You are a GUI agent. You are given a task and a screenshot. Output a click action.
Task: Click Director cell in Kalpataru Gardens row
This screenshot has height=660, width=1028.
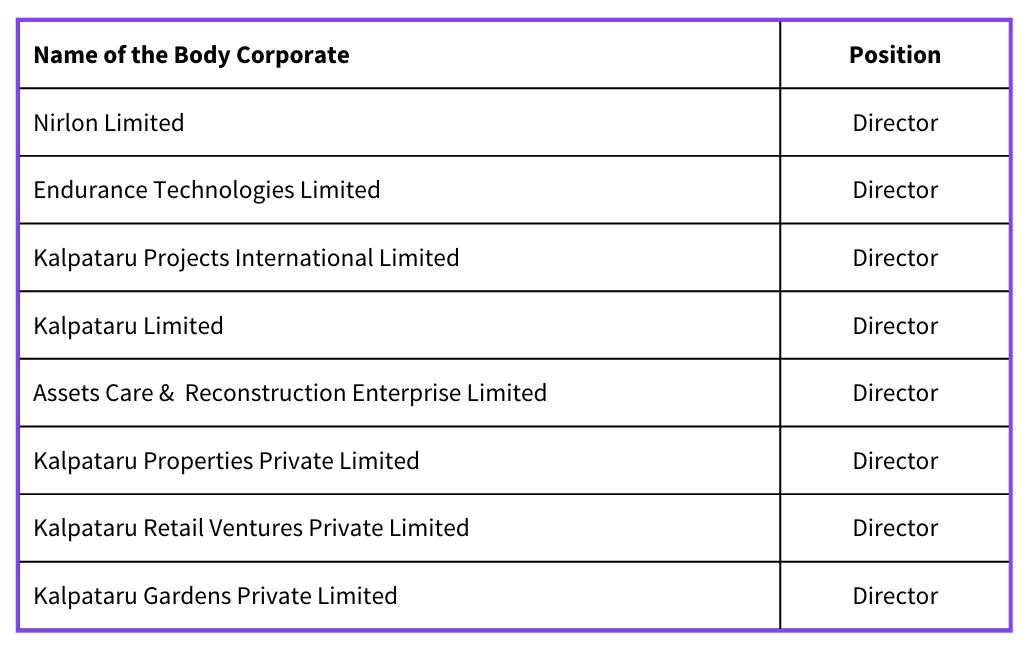[x=895, y=596]
